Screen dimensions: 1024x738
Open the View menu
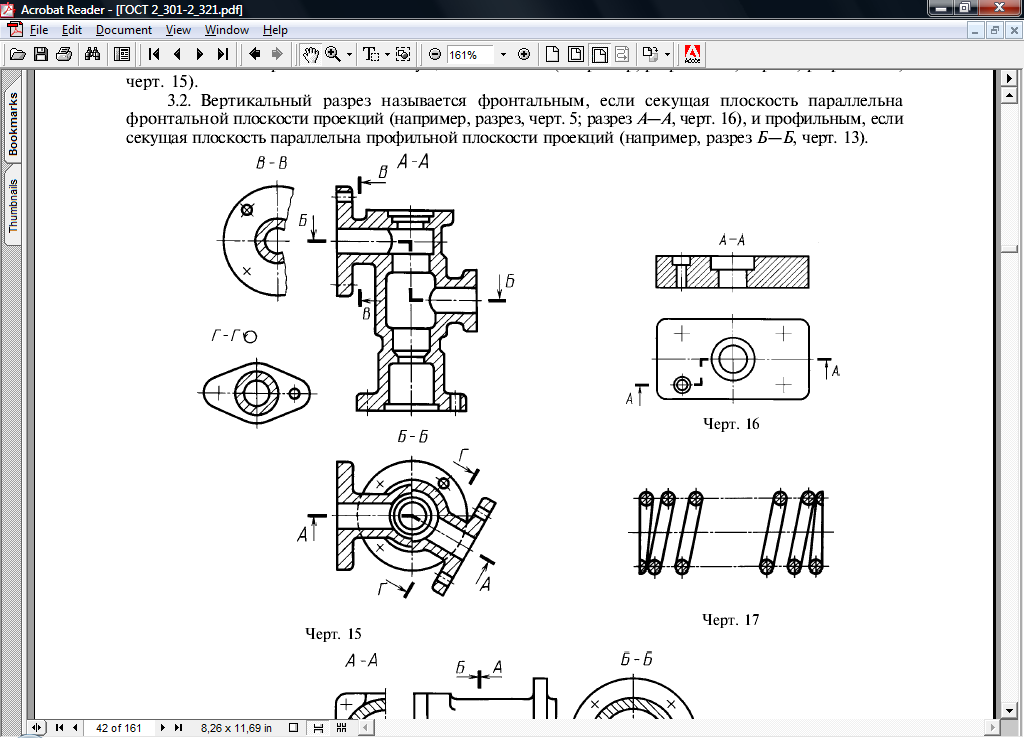pyautogui.click(x=178, y=30)
